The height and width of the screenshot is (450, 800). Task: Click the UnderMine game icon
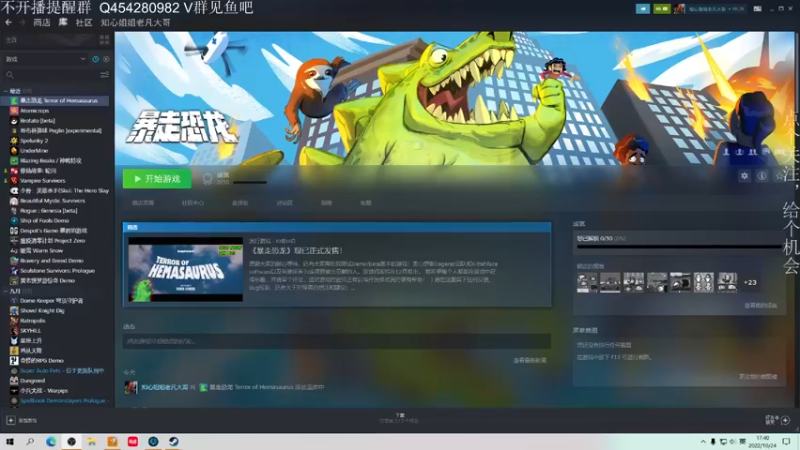(14, 151)
